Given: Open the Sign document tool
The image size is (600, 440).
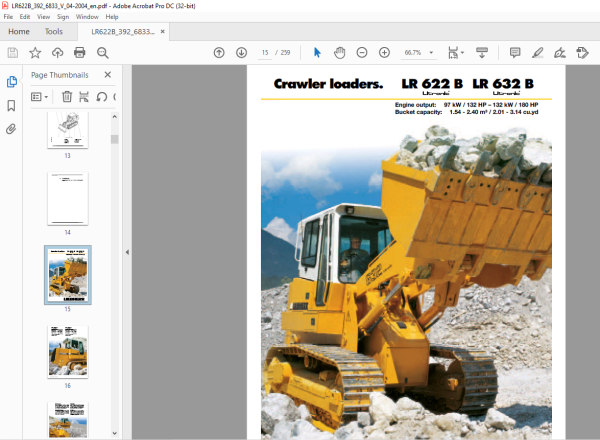Looking at the screenshot, I should (x=560, y=53).
